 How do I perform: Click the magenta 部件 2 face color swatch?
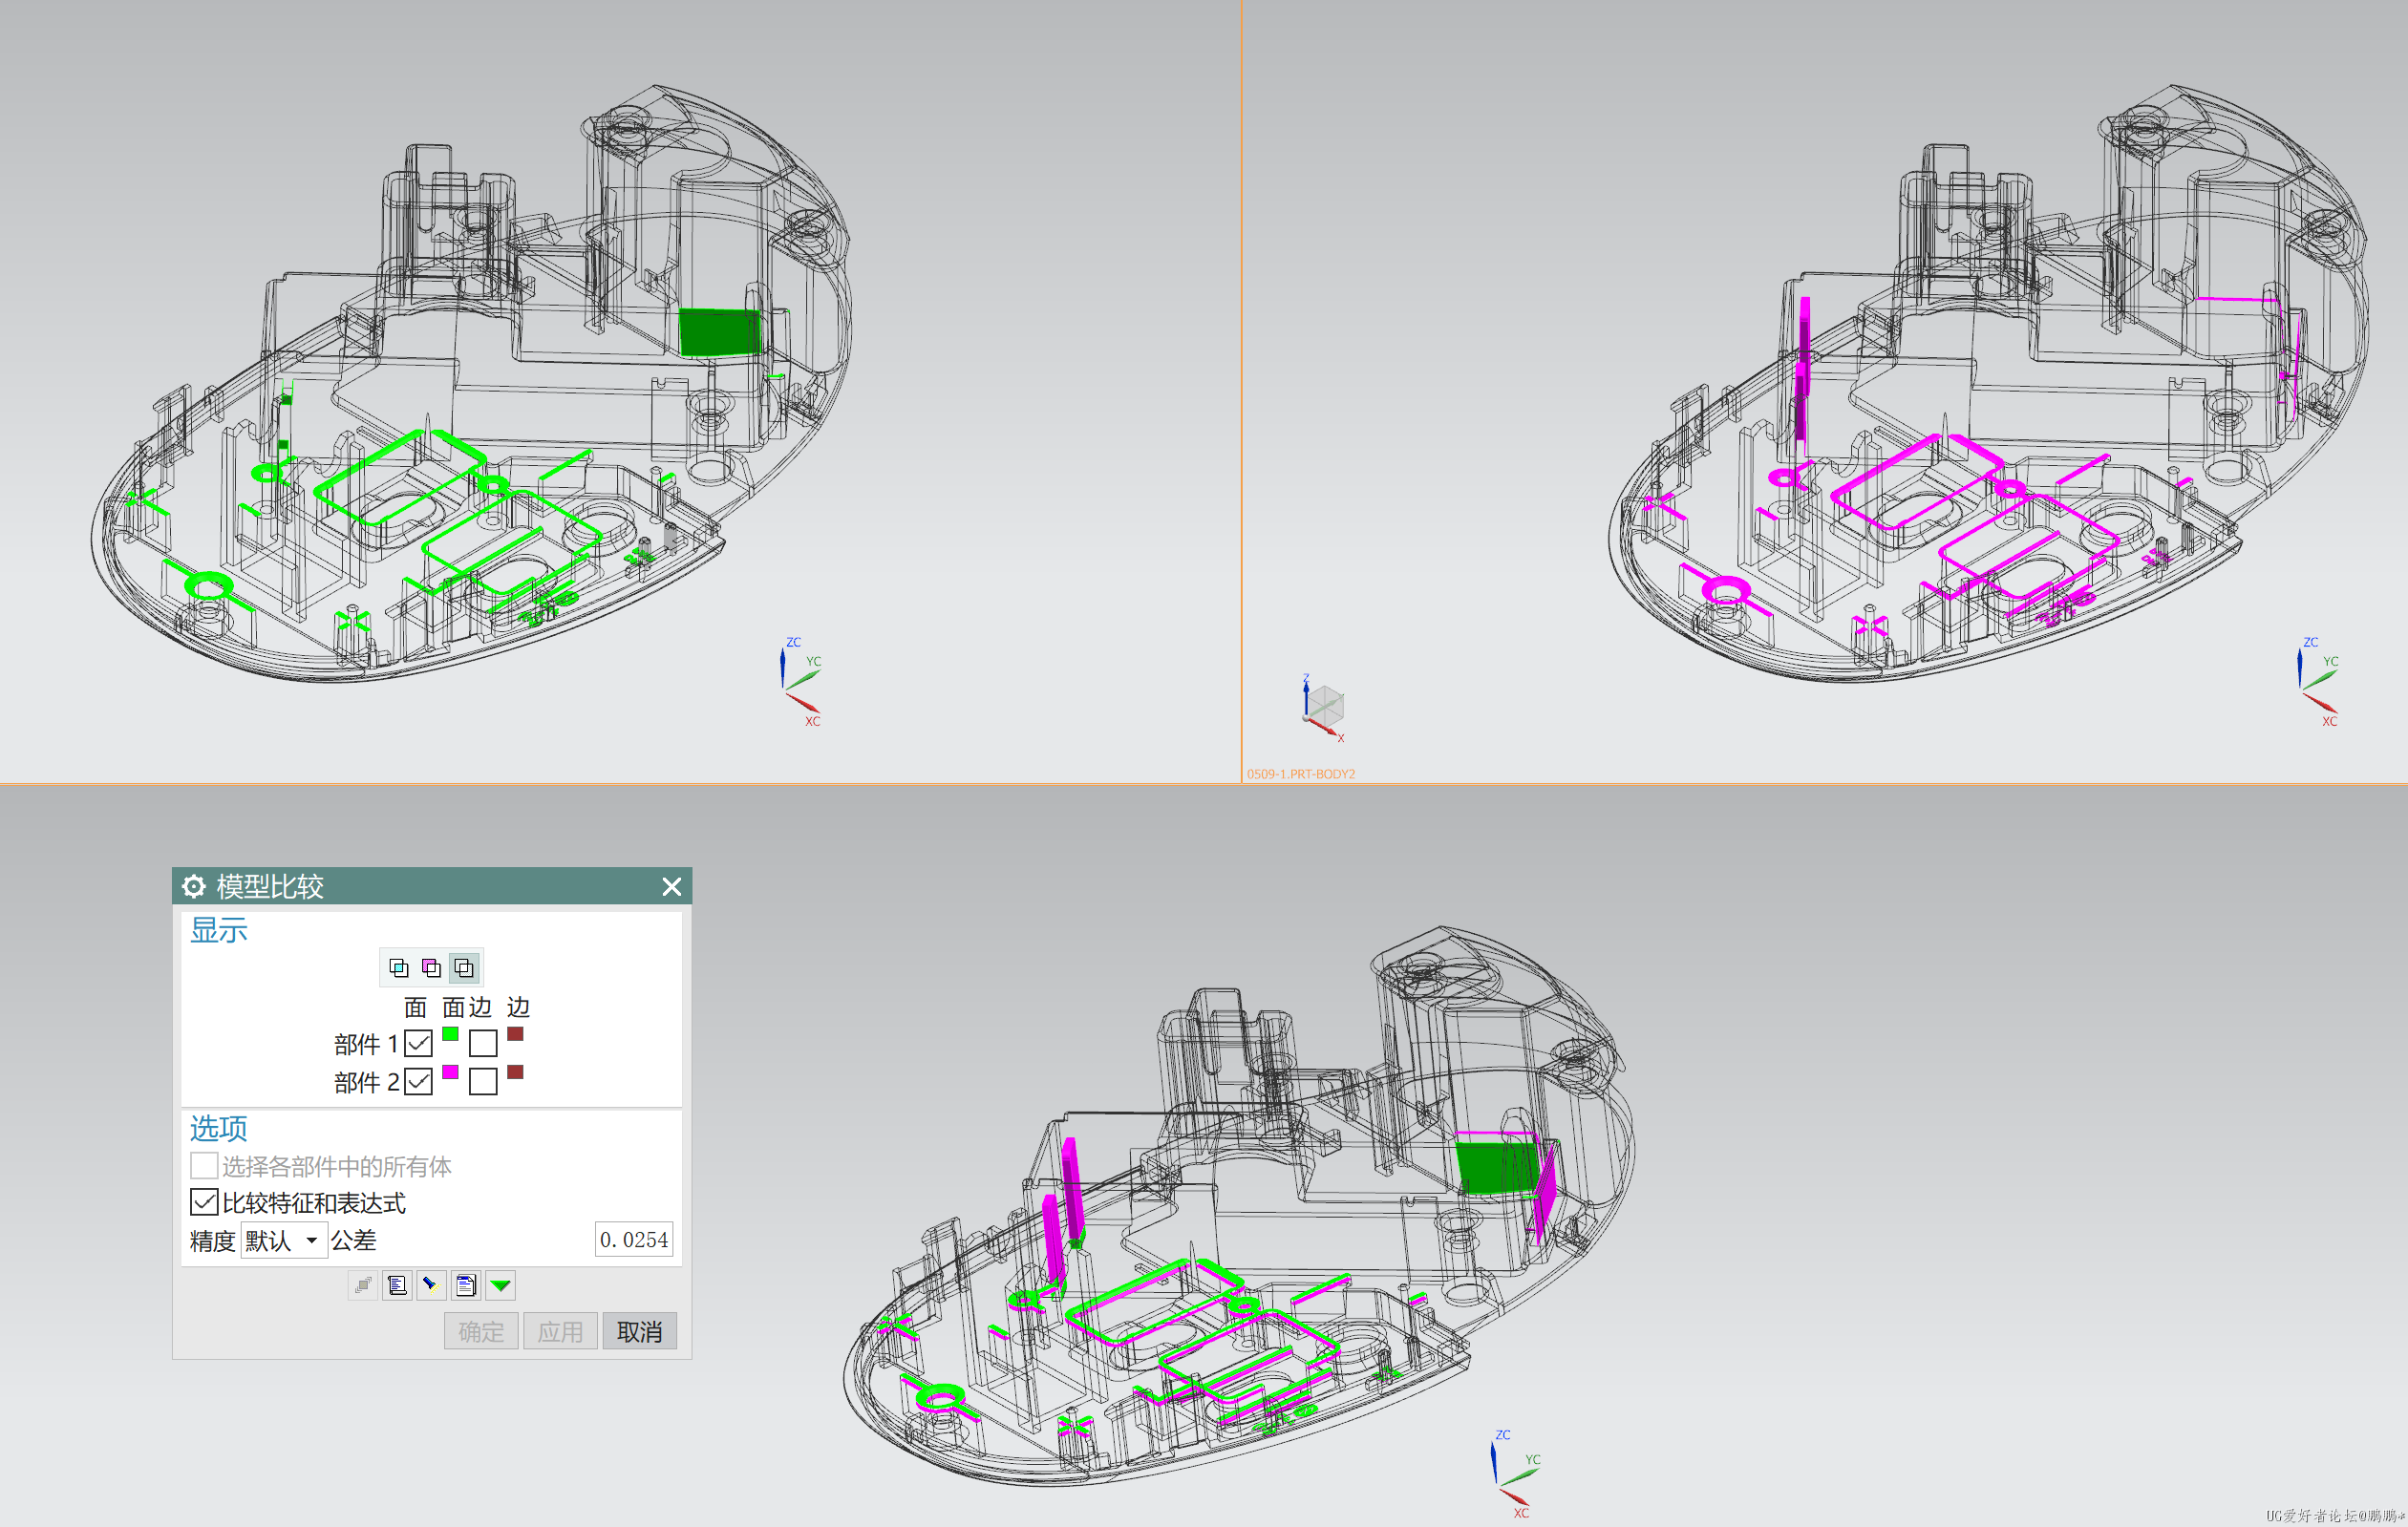point(450,1072)
